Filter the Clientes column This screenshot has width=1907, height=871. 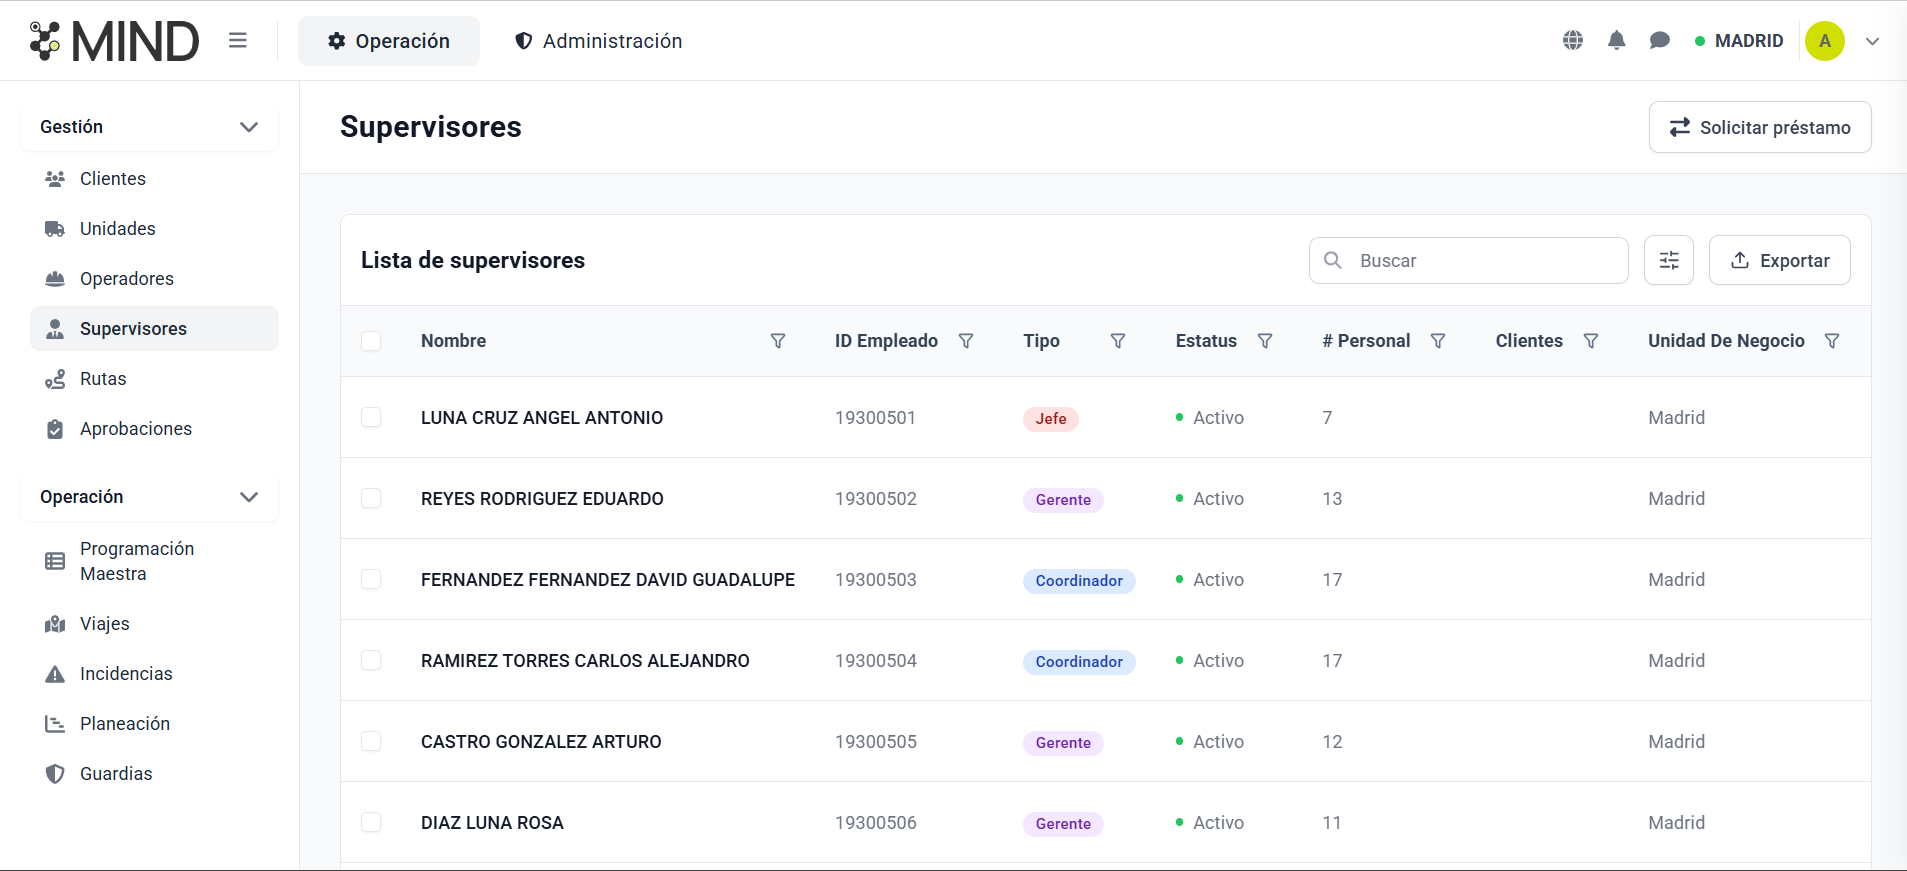click(1591, 341)
